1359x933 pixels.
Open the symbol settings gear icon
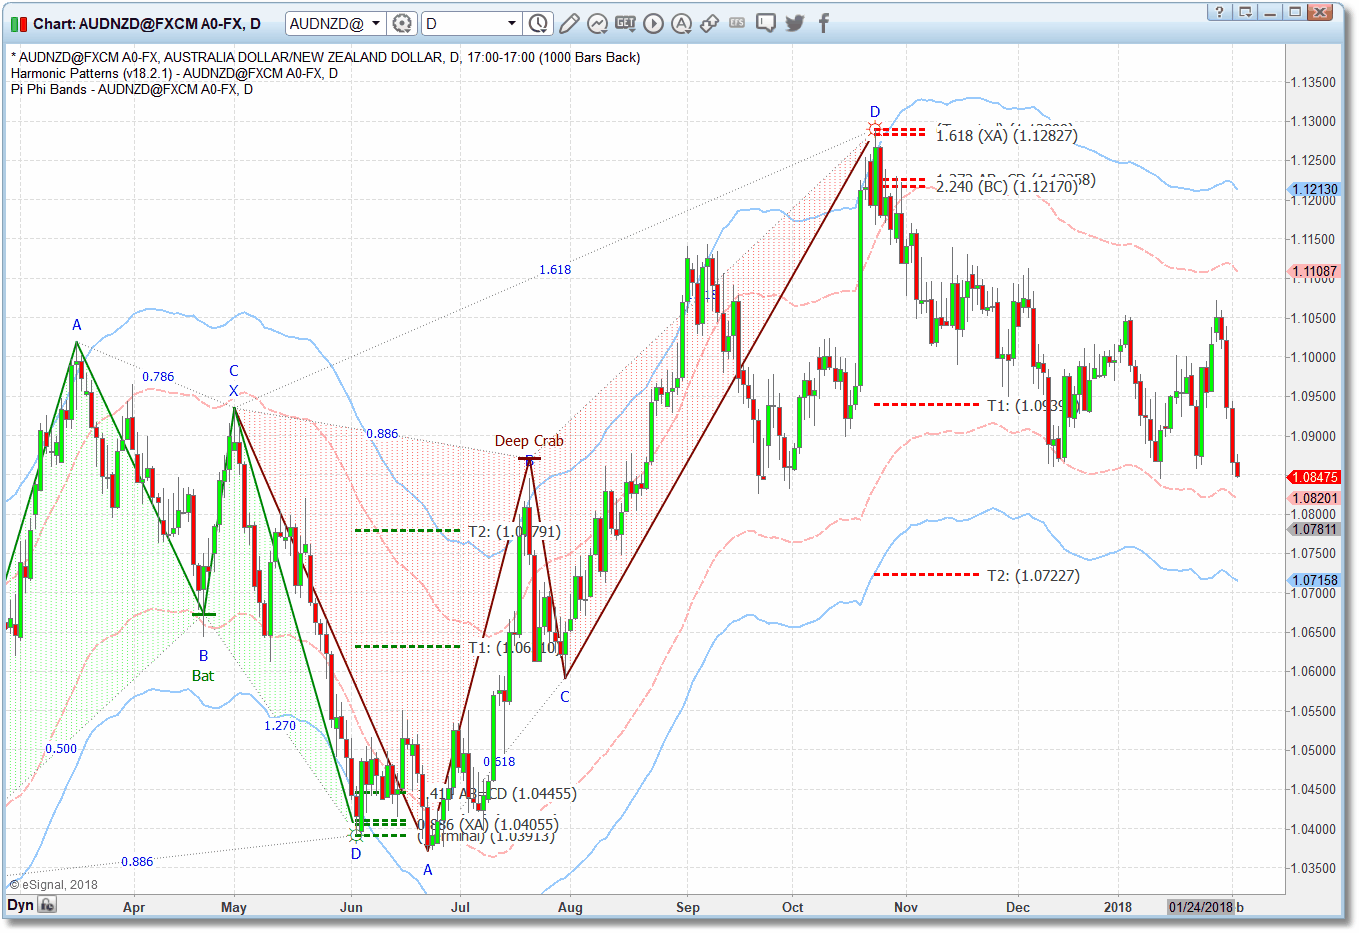click(x=402, y=23)
